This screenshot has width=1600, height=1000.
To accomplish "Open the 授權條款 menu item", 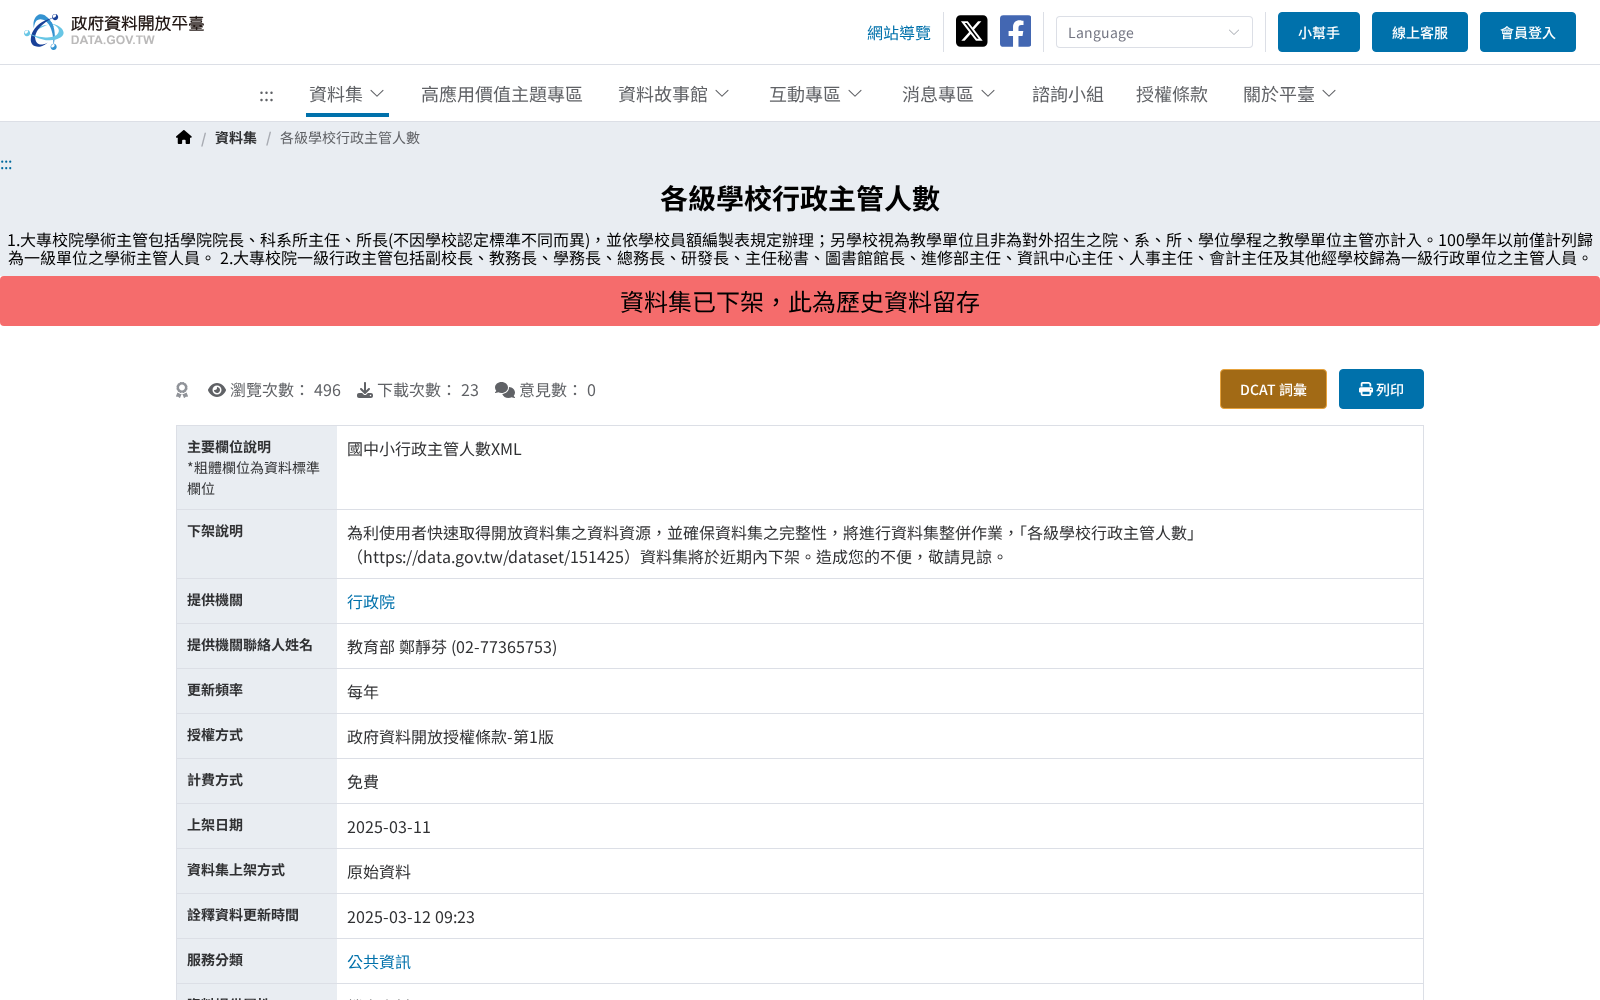I will 1172,94.
